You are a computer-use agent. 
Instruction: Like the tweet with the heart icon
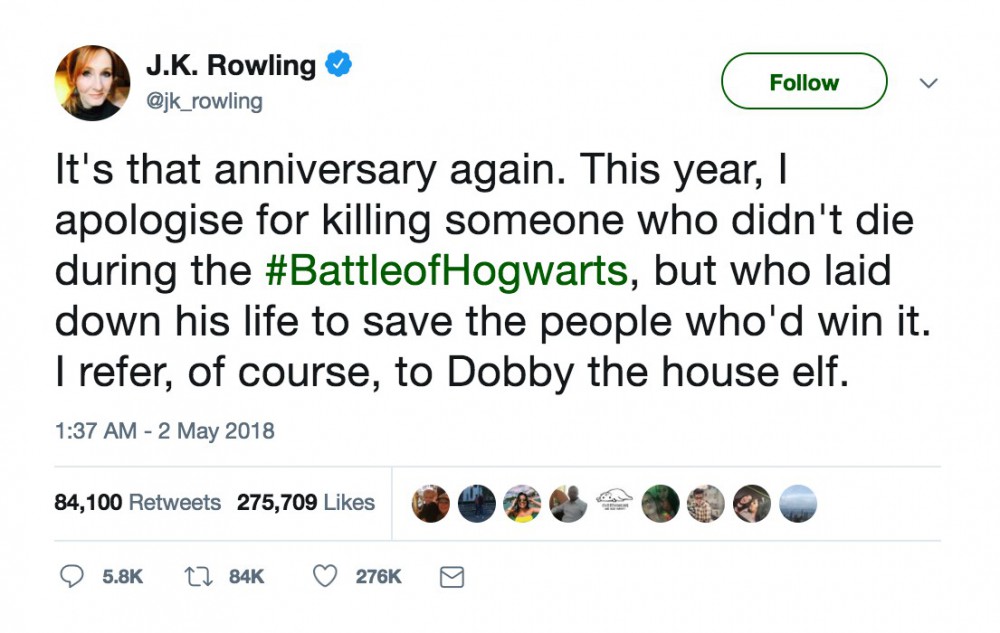click(x=325, y=576)
